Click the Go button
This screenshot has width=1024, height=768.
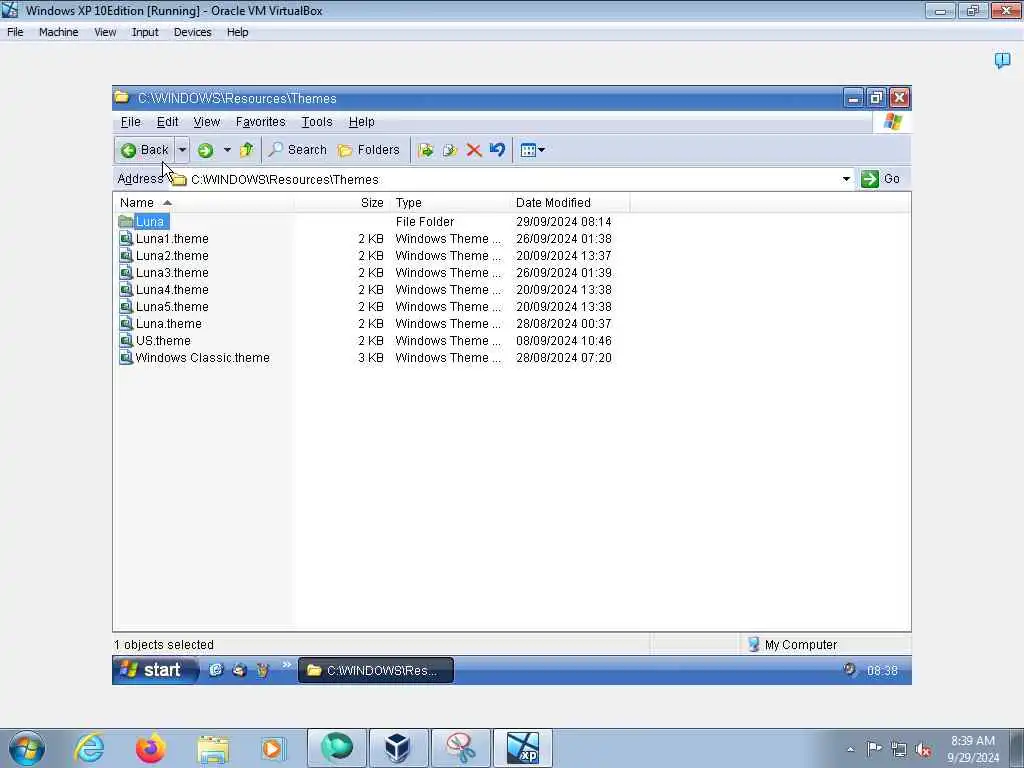(880, 179)
